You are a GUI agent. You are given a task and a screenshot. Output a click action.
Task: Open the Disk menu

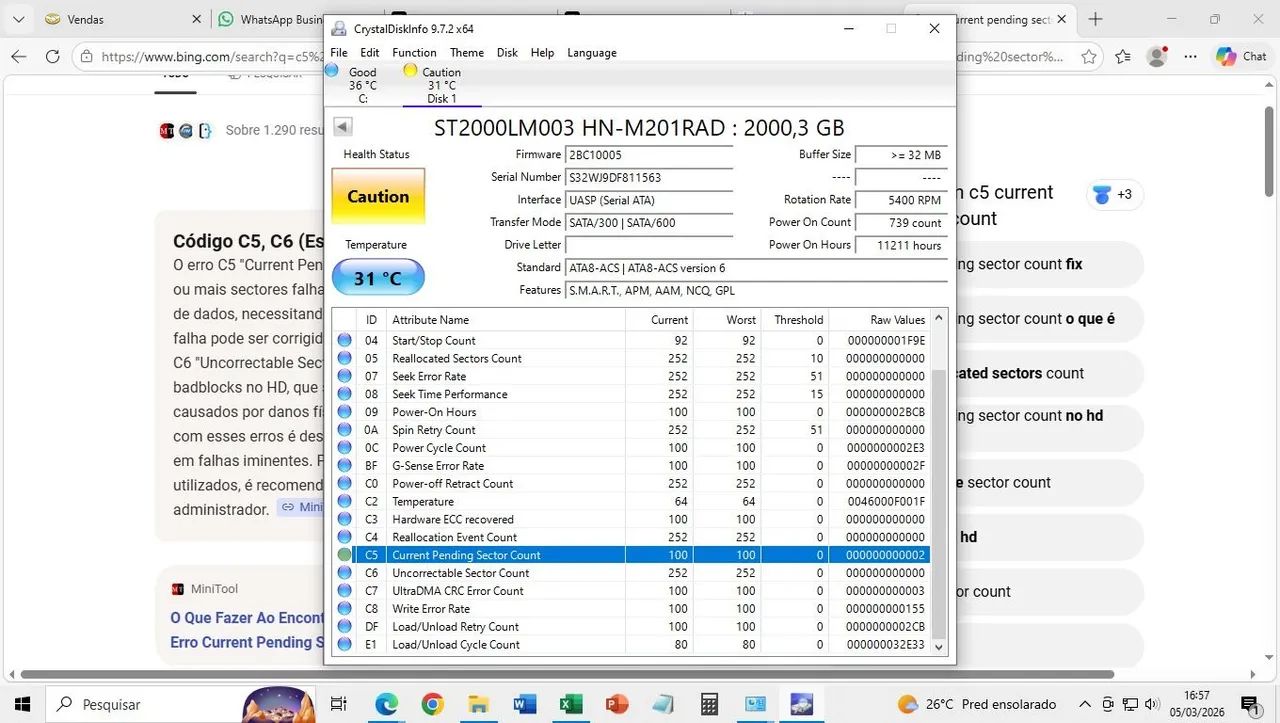coord(508,53)
